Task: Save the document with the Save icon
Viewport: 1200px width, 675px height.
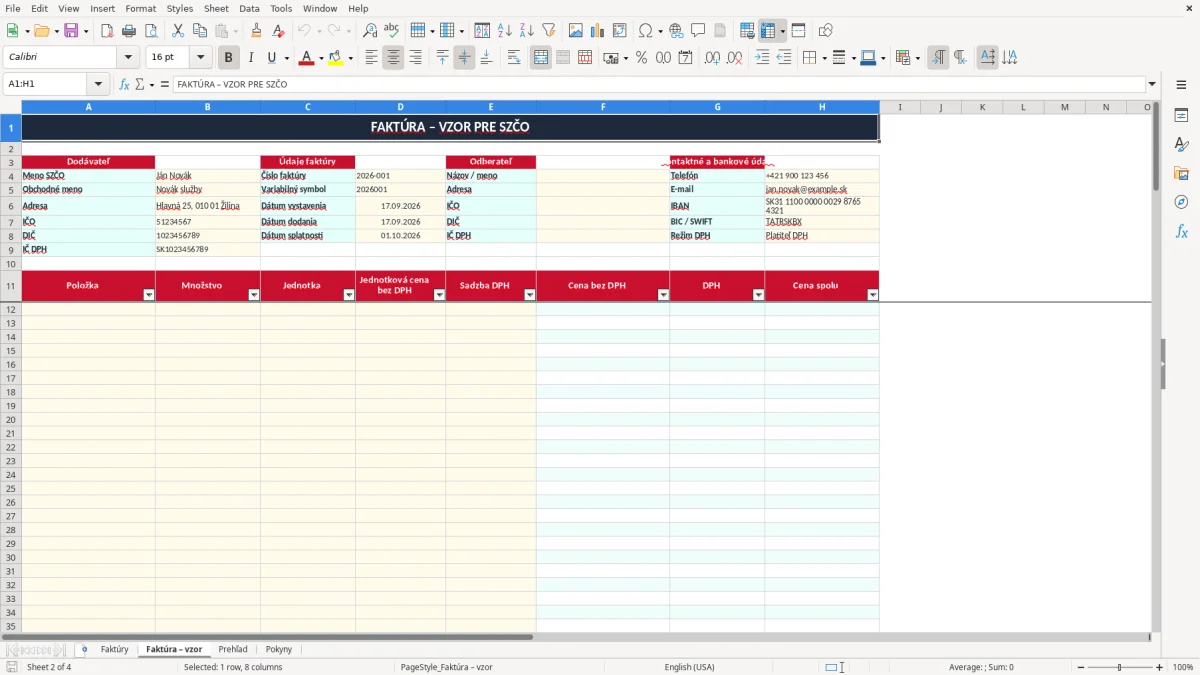Action: (71, 31)
